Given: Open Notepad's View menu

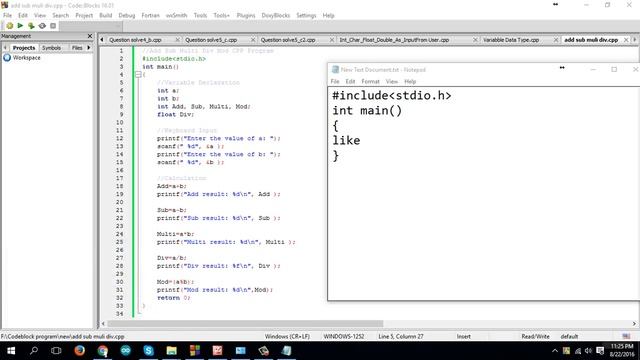Looking at the screenshot, I should pos(392,81).
